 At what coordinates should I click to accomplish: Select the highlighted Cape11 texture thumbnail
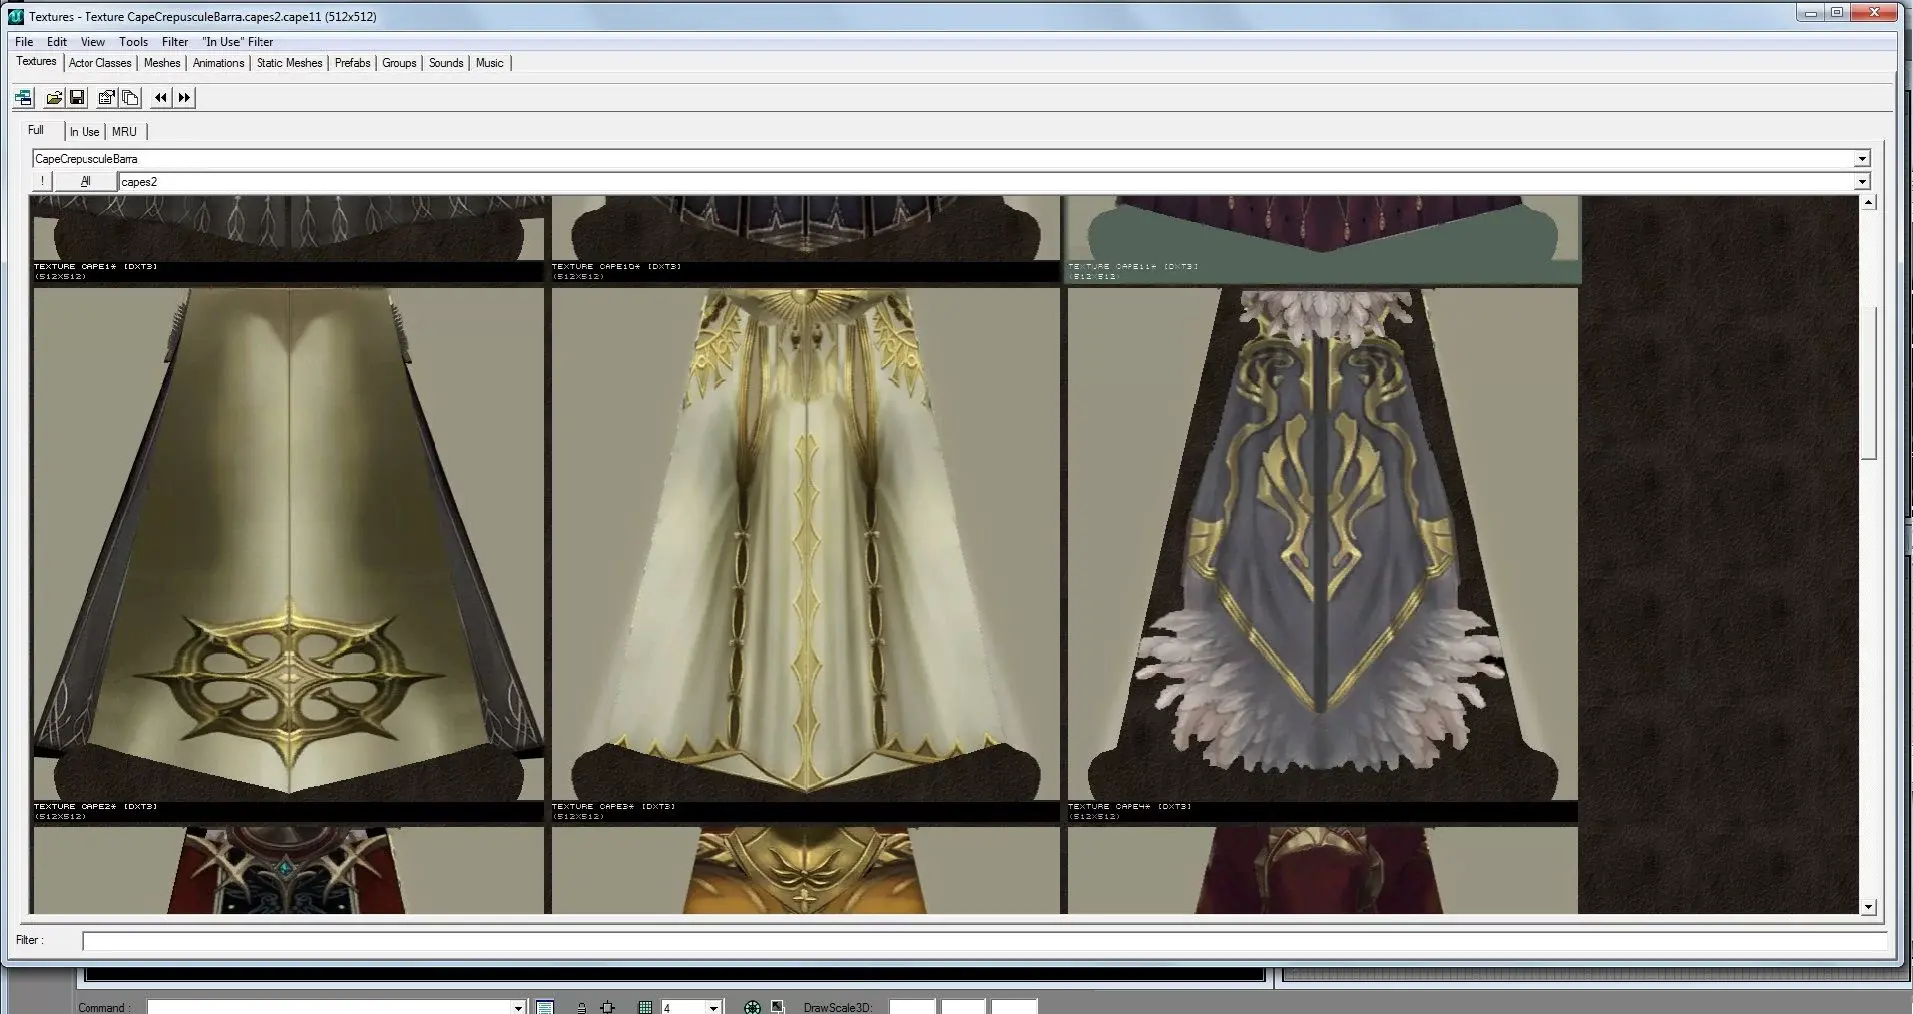pos(1322,228)
